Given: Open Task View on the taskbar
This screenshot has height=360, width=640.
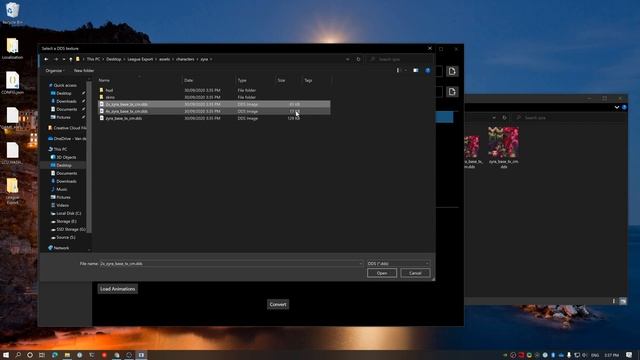Looking at the screenshot, I should coord(42,355).
